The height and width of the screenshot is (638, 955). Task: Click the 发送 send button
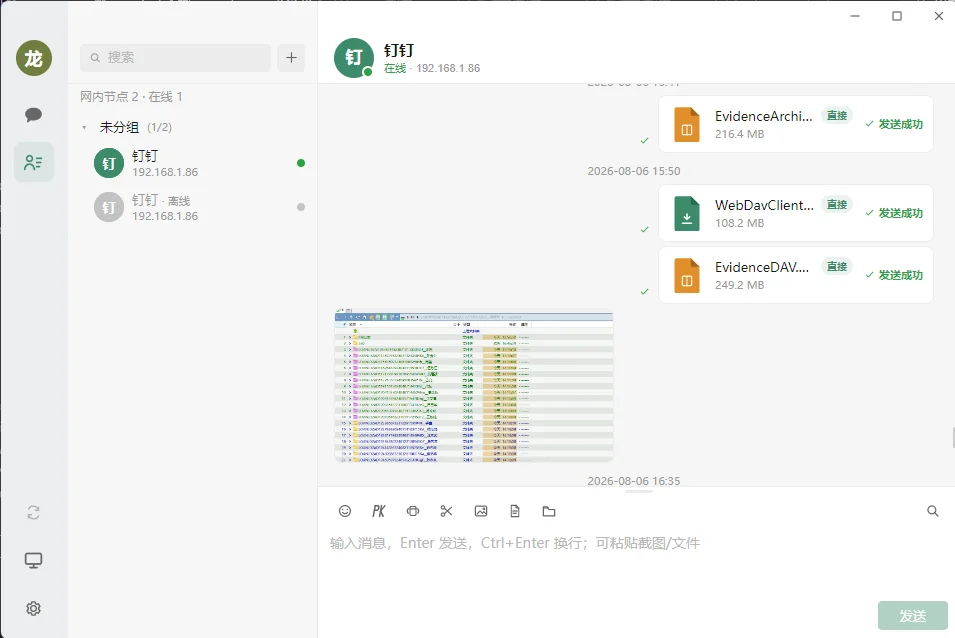912,615
